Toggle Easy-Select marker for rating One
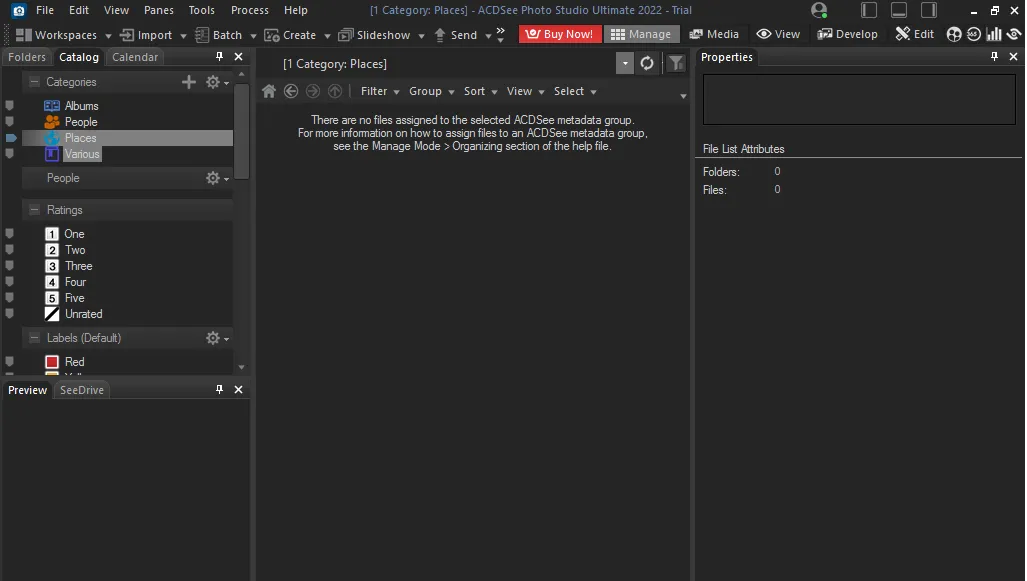This screenshot has height=581, width=1027. (10, 234)
